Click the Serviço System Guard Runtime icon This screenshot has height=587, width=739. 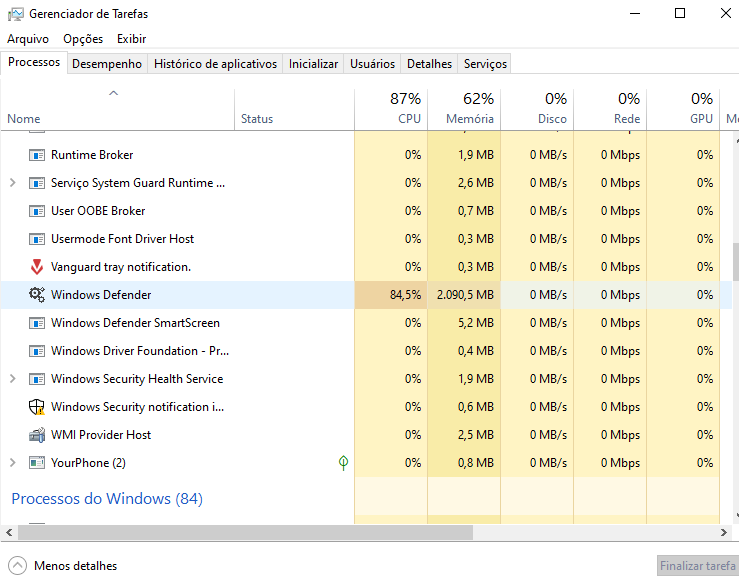coord(37,183)
